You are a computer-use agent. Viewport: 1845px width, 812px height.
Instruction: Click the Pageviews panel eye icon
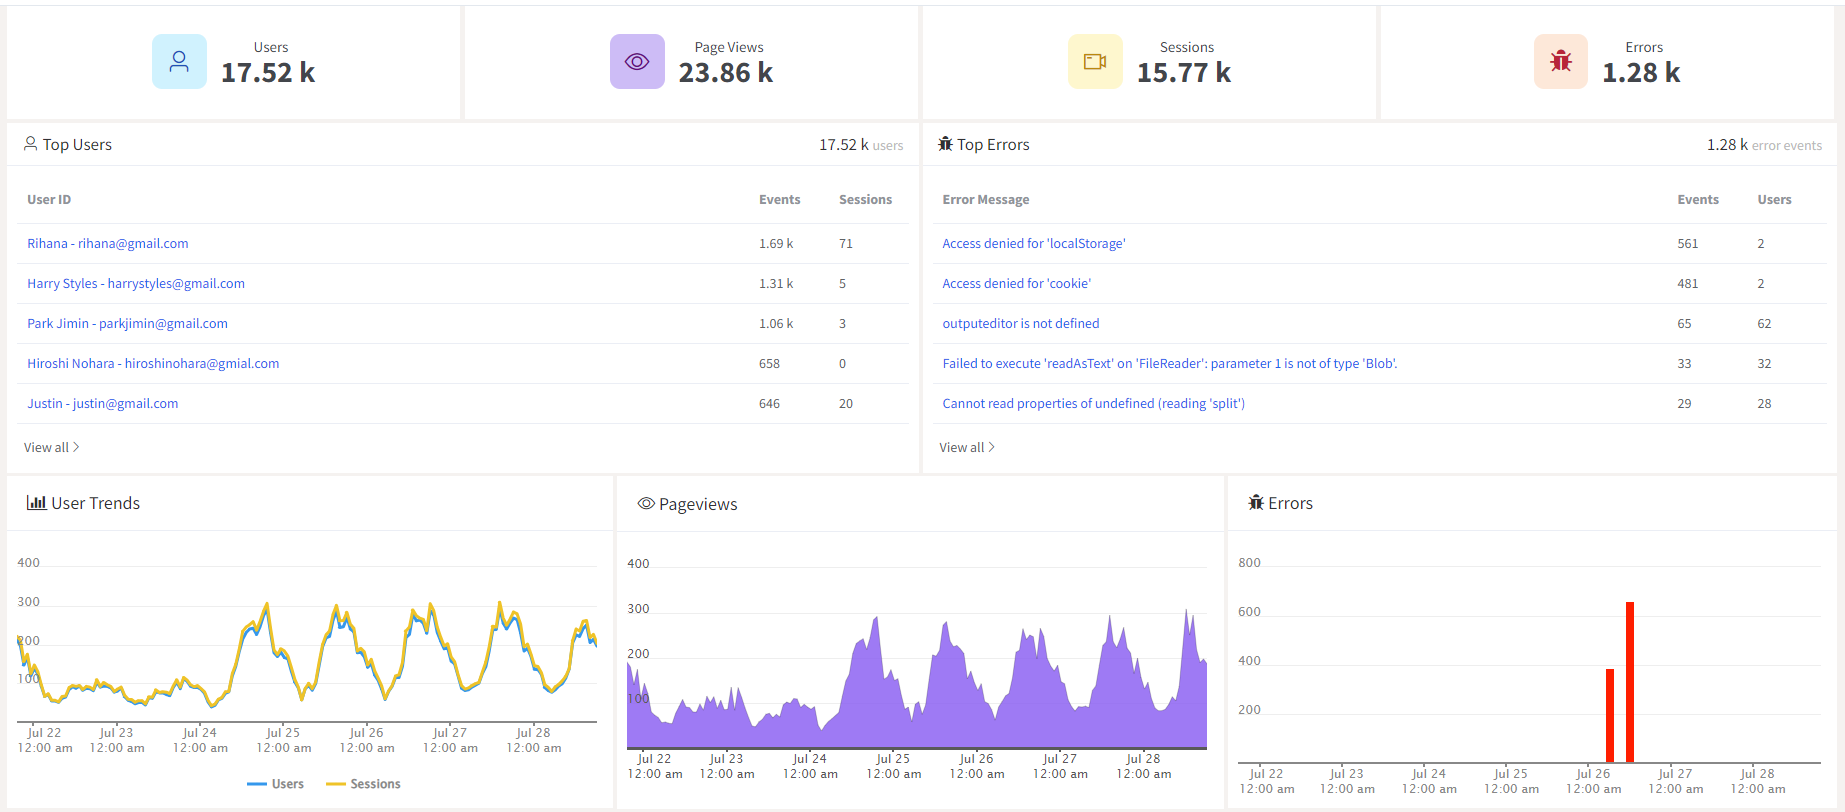point(646,504)
